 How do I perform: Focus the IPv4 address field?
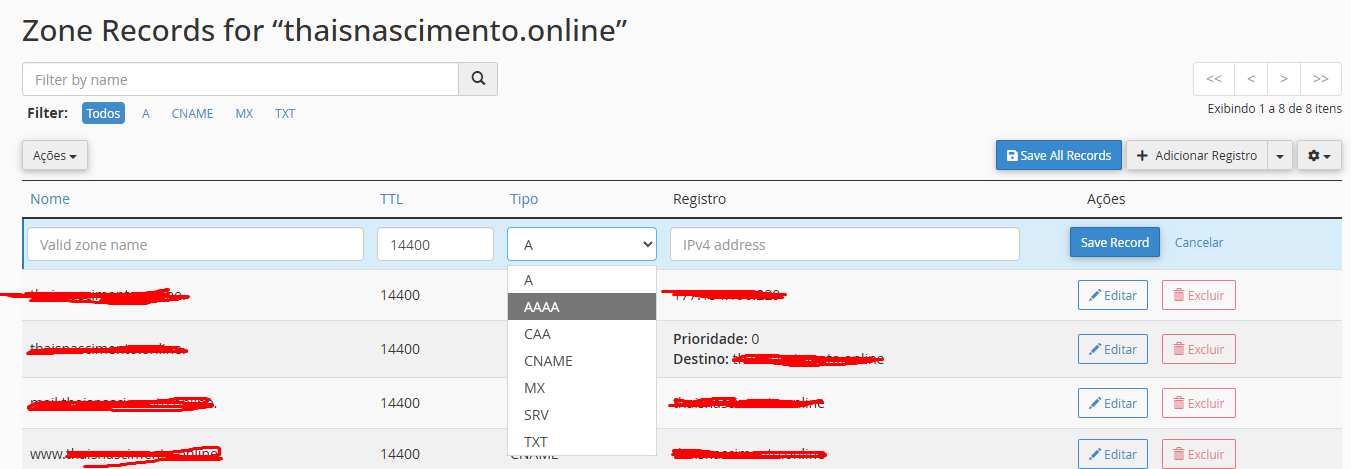click(x=845, y=244)
